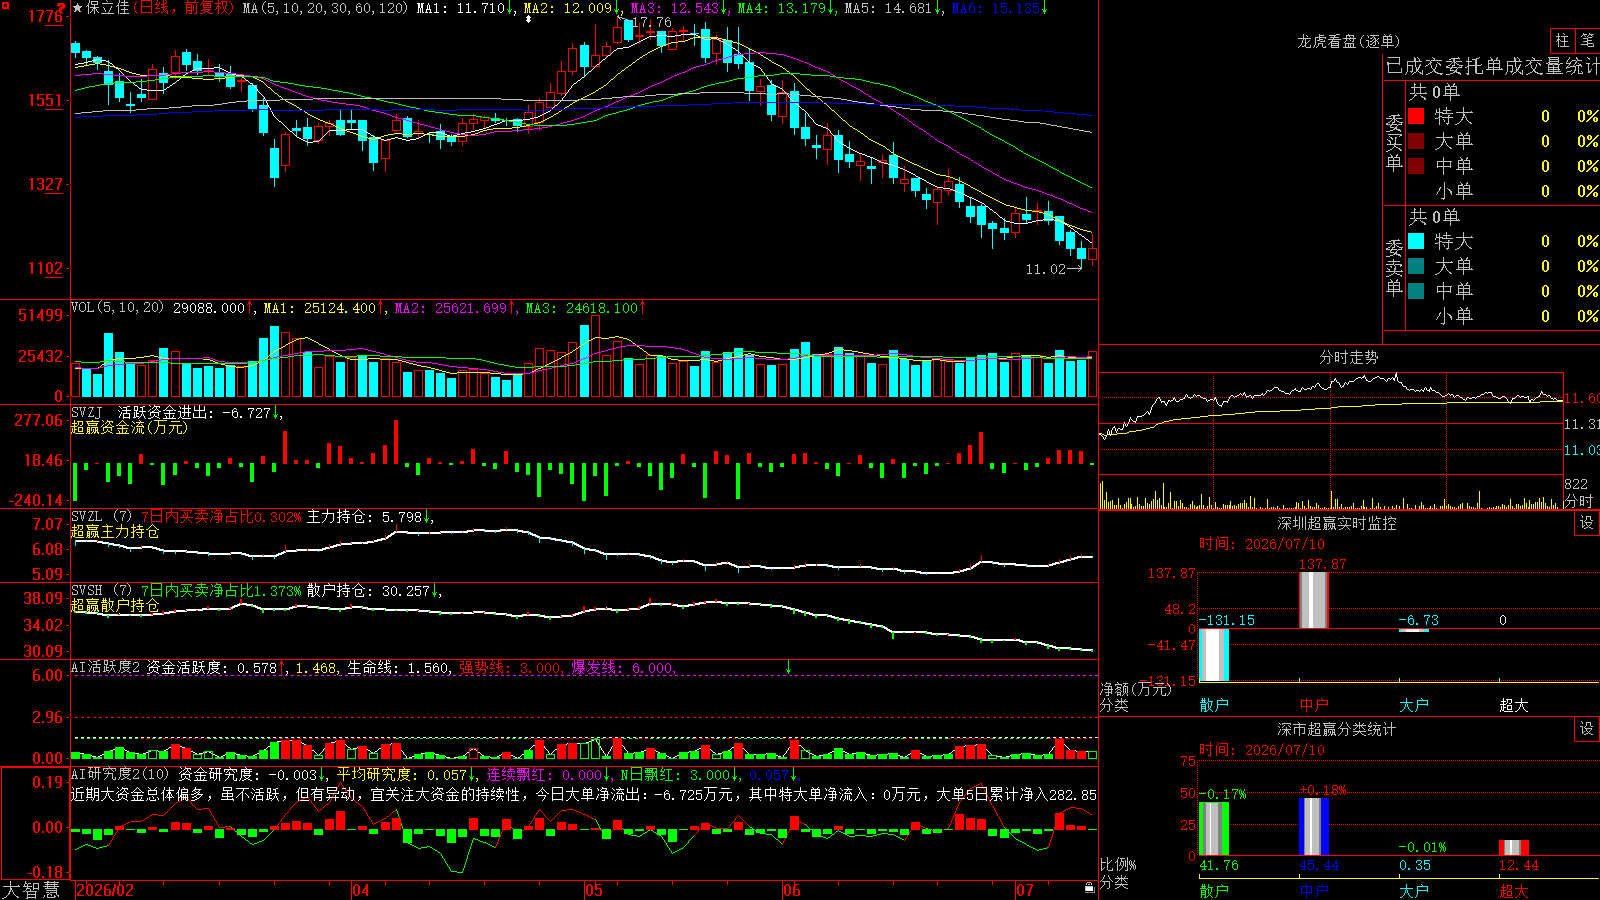1600x900 pixels.
Task: Click the red 特大 buy-order color swatch
Action: pos(1416,116)
